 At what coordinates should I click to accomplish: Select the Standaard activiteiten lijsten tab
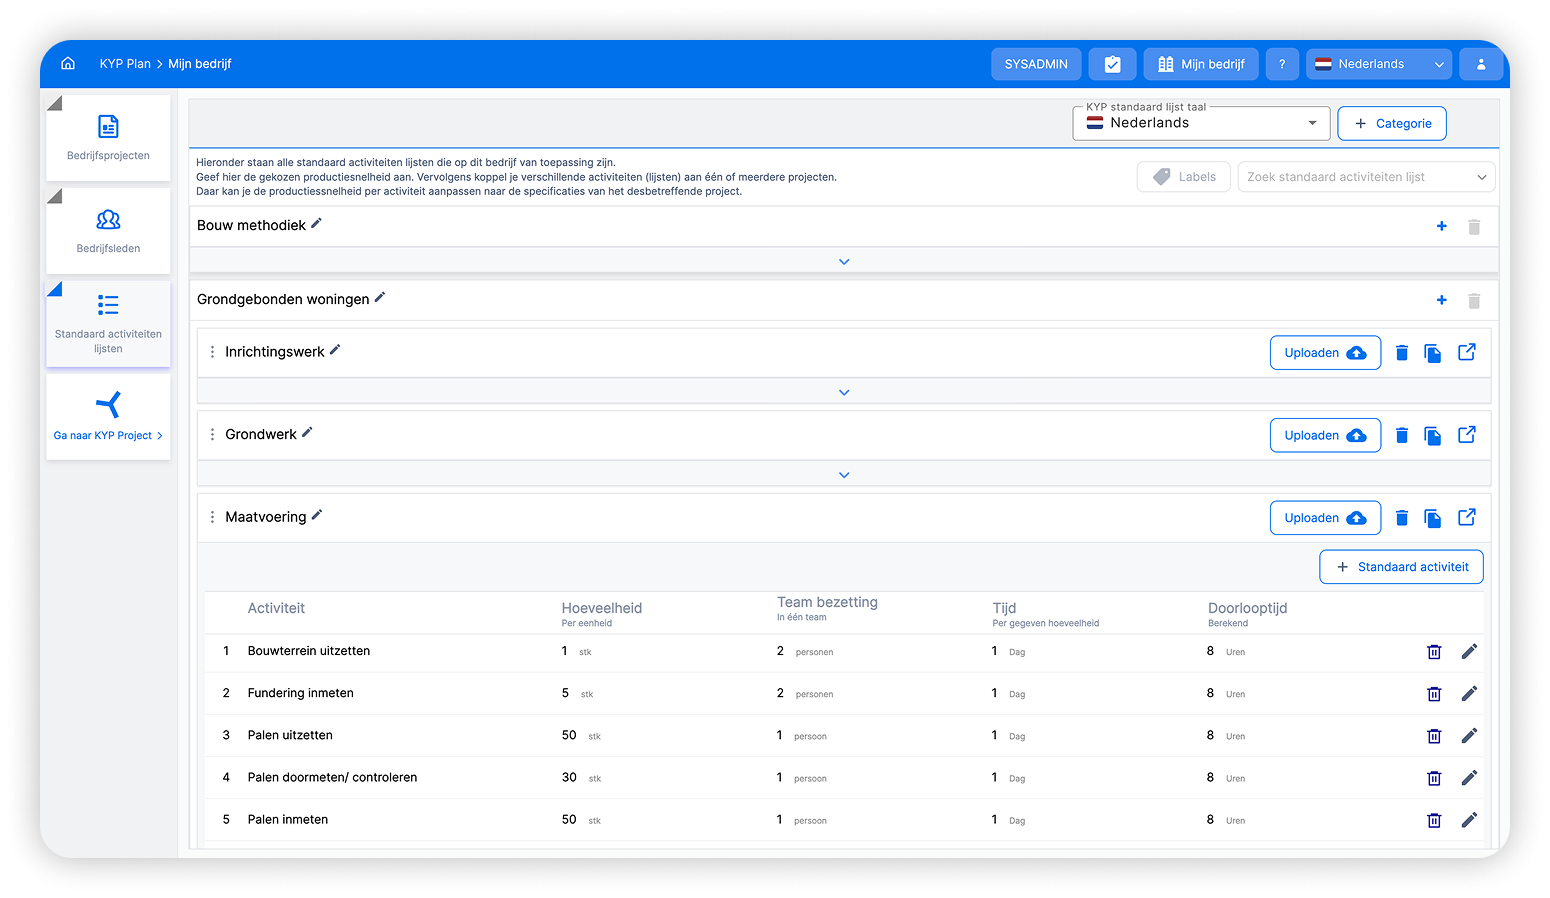(108, 324)
